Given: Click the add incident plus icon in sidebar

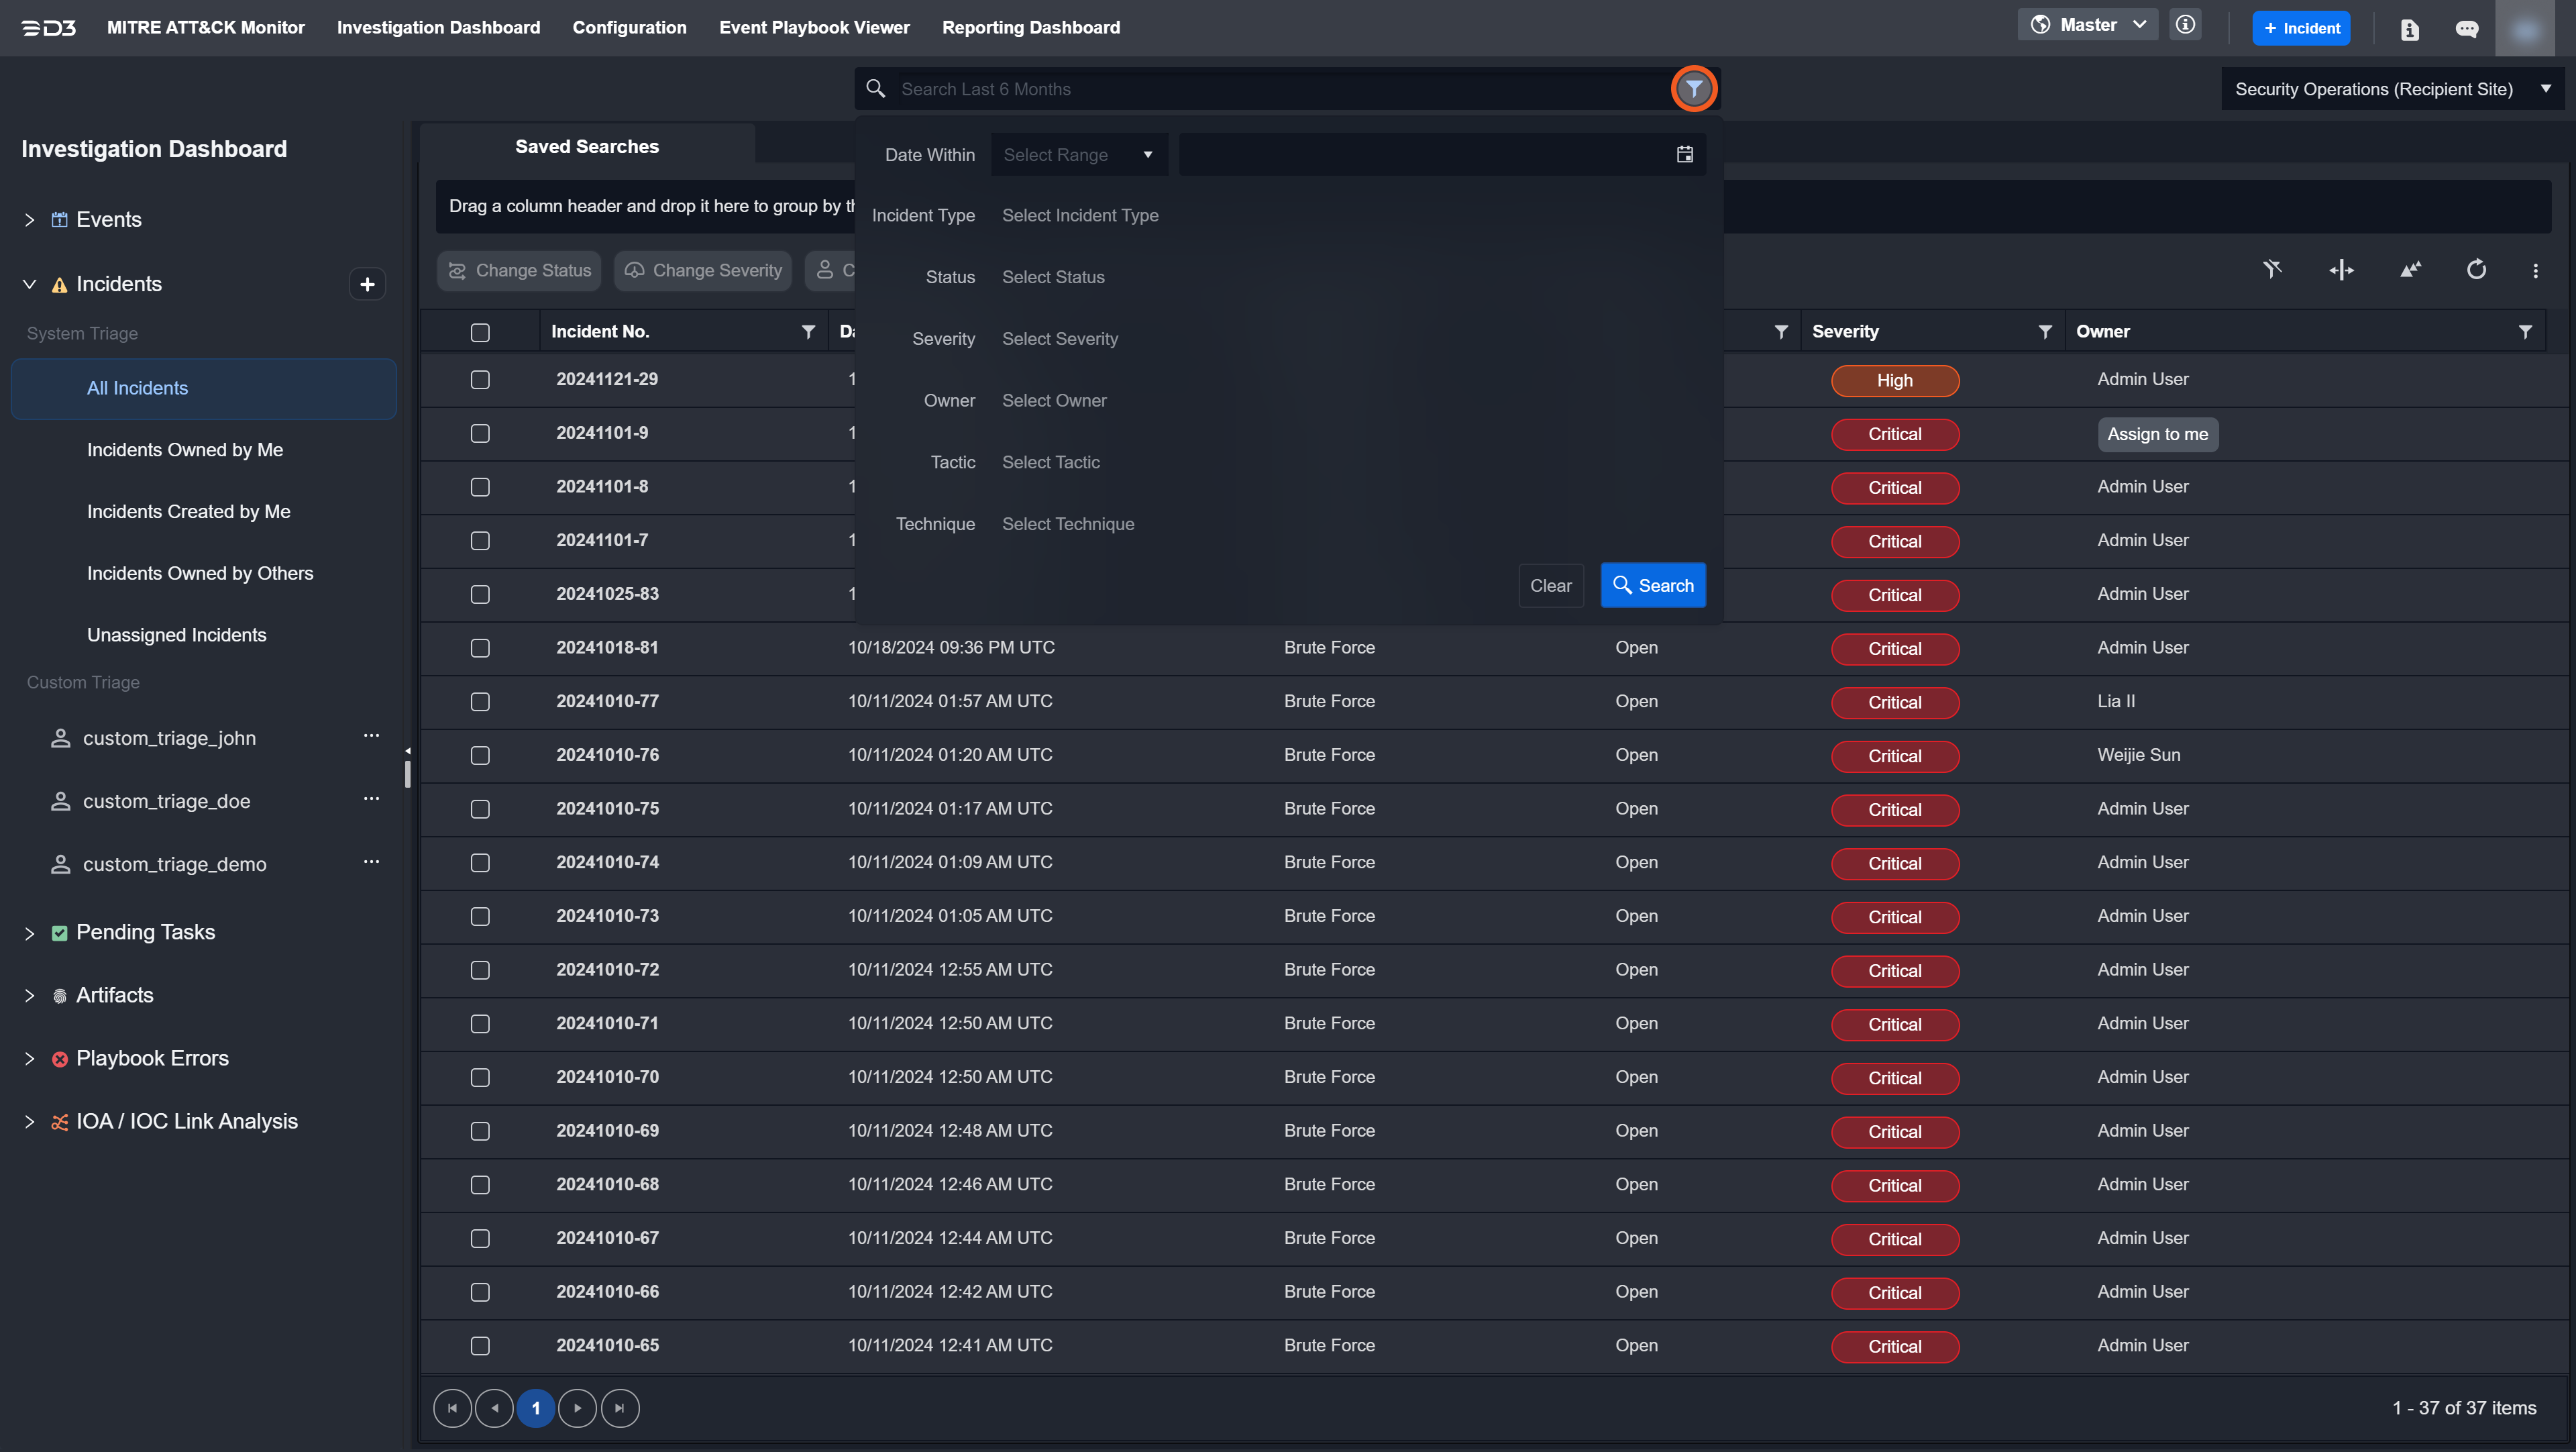Looking at the screenshot, I should click(367, 284).
